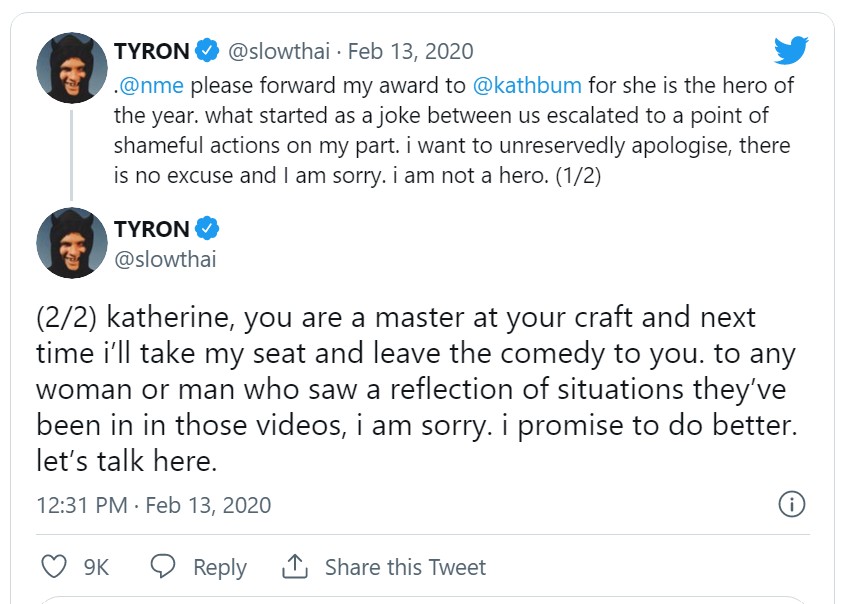Like the tweet with the heart icon
The width and height of the screenshot is (859, 604).
click(x=54, y=567)
